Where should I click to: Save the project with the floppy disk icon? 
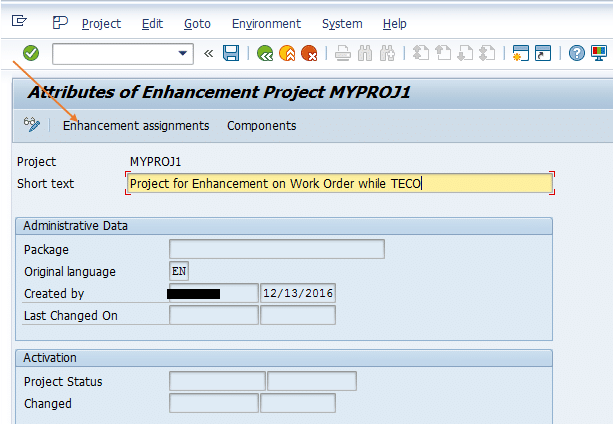tap(231, 53)
